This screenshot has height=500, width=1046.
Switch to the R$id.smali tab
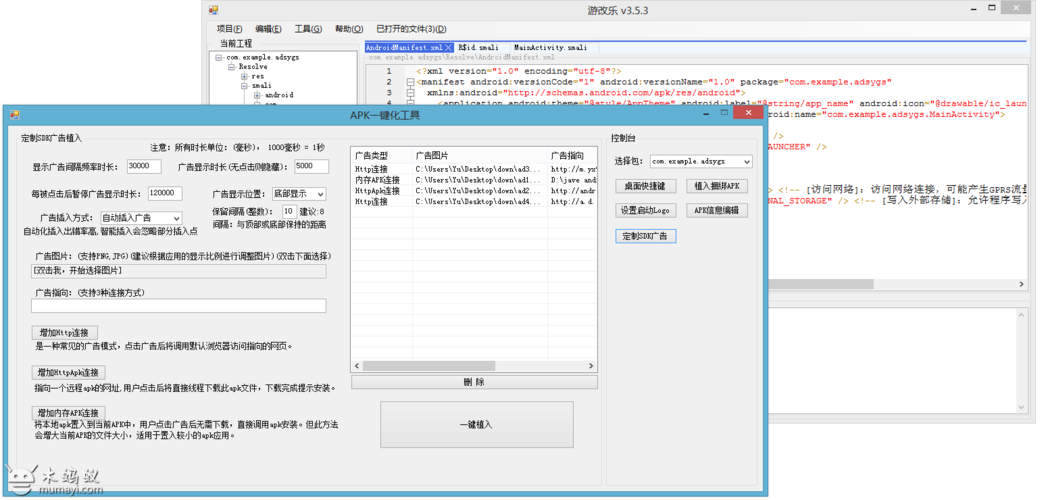coord(478,48)
